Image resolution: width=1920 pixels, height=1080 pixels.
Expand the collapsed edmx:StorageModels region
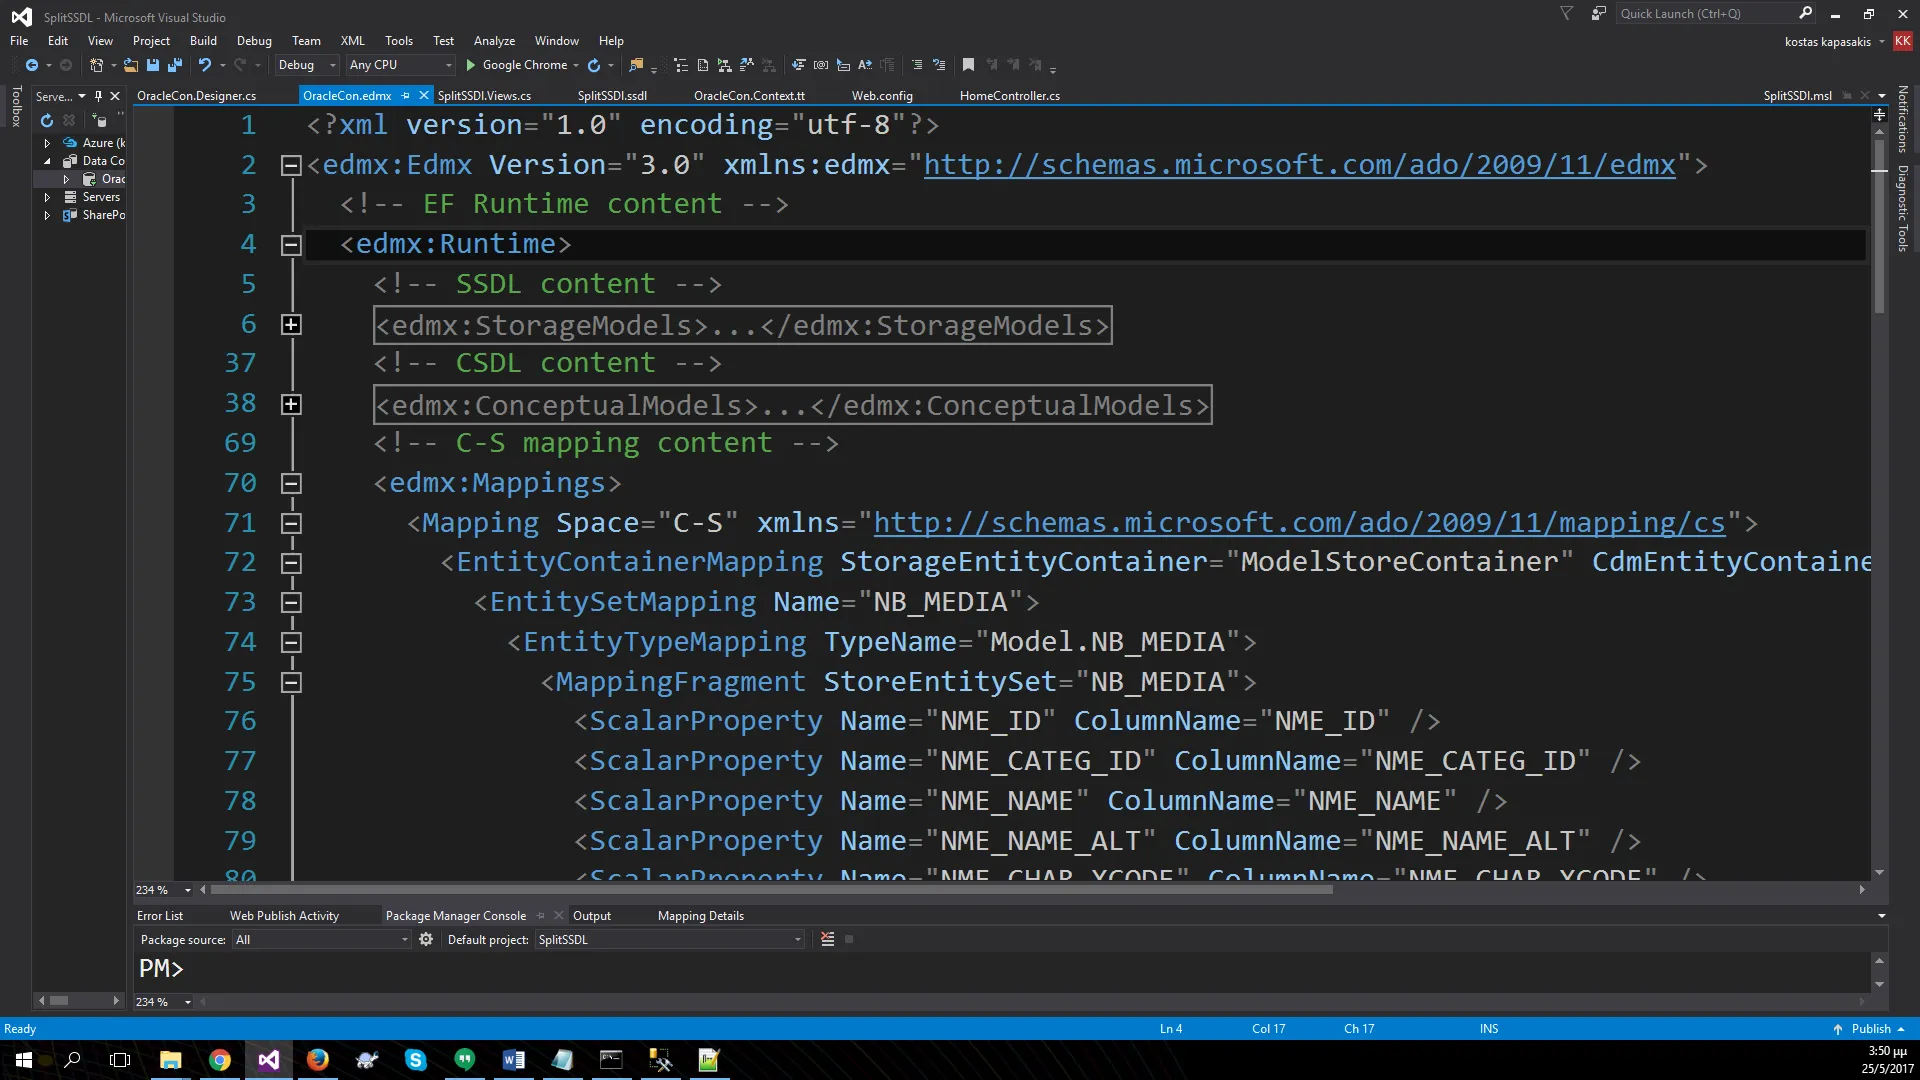tap(291, 325)
